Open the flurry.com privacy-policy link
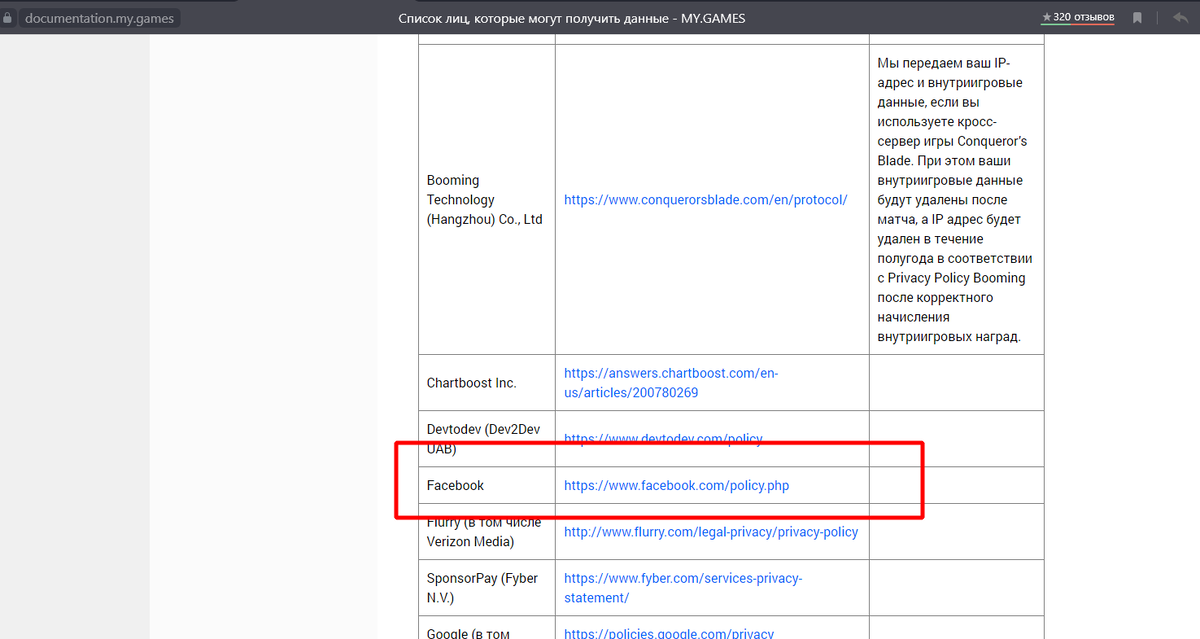The image size is (1200, 639). pos(711,532)
